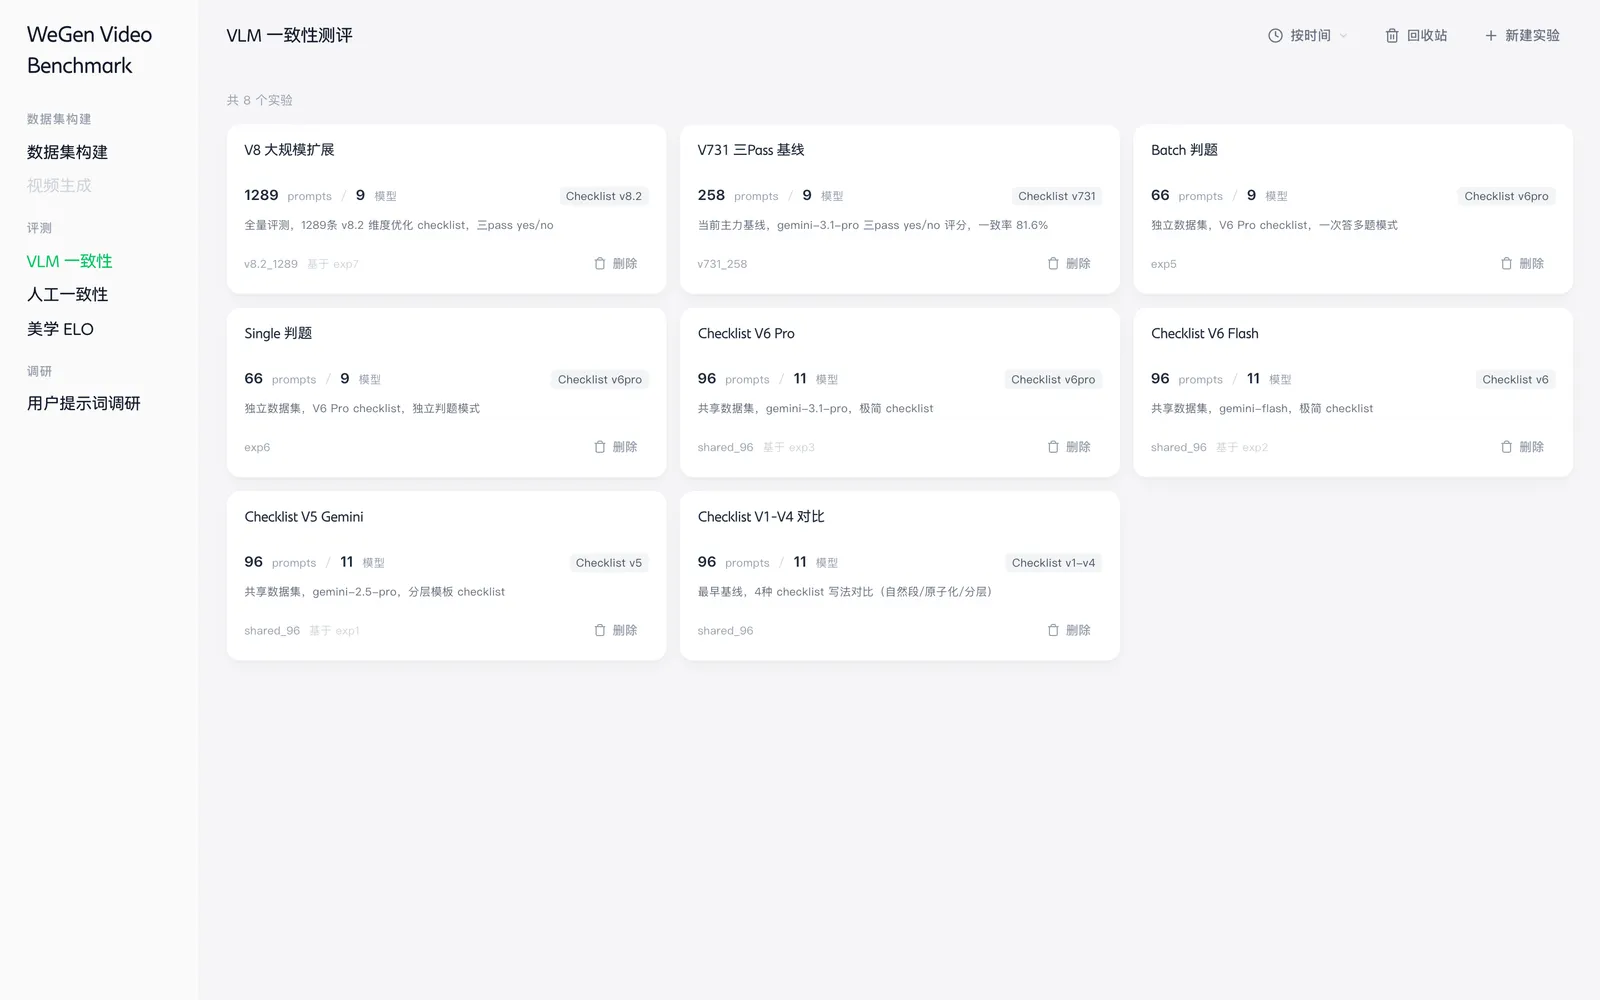Viewport: 1600px width, 1000px height.
Task: Click the Checklist v8.2 tag
Action: pyautogui.click(x=604, y=196)
